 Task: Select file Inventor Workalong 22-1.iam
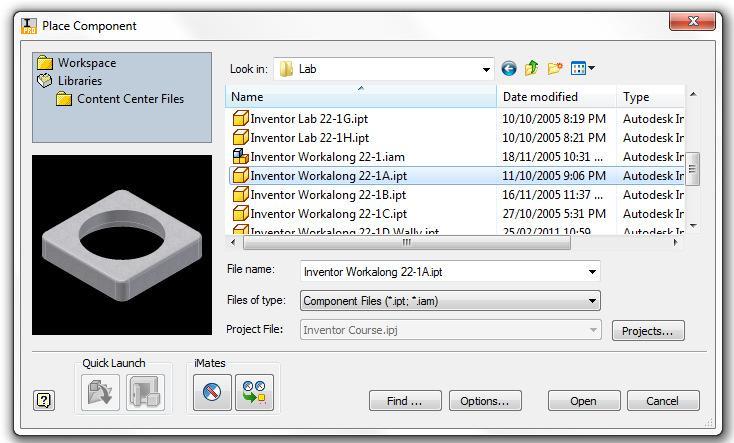click(x=327, y=157)
